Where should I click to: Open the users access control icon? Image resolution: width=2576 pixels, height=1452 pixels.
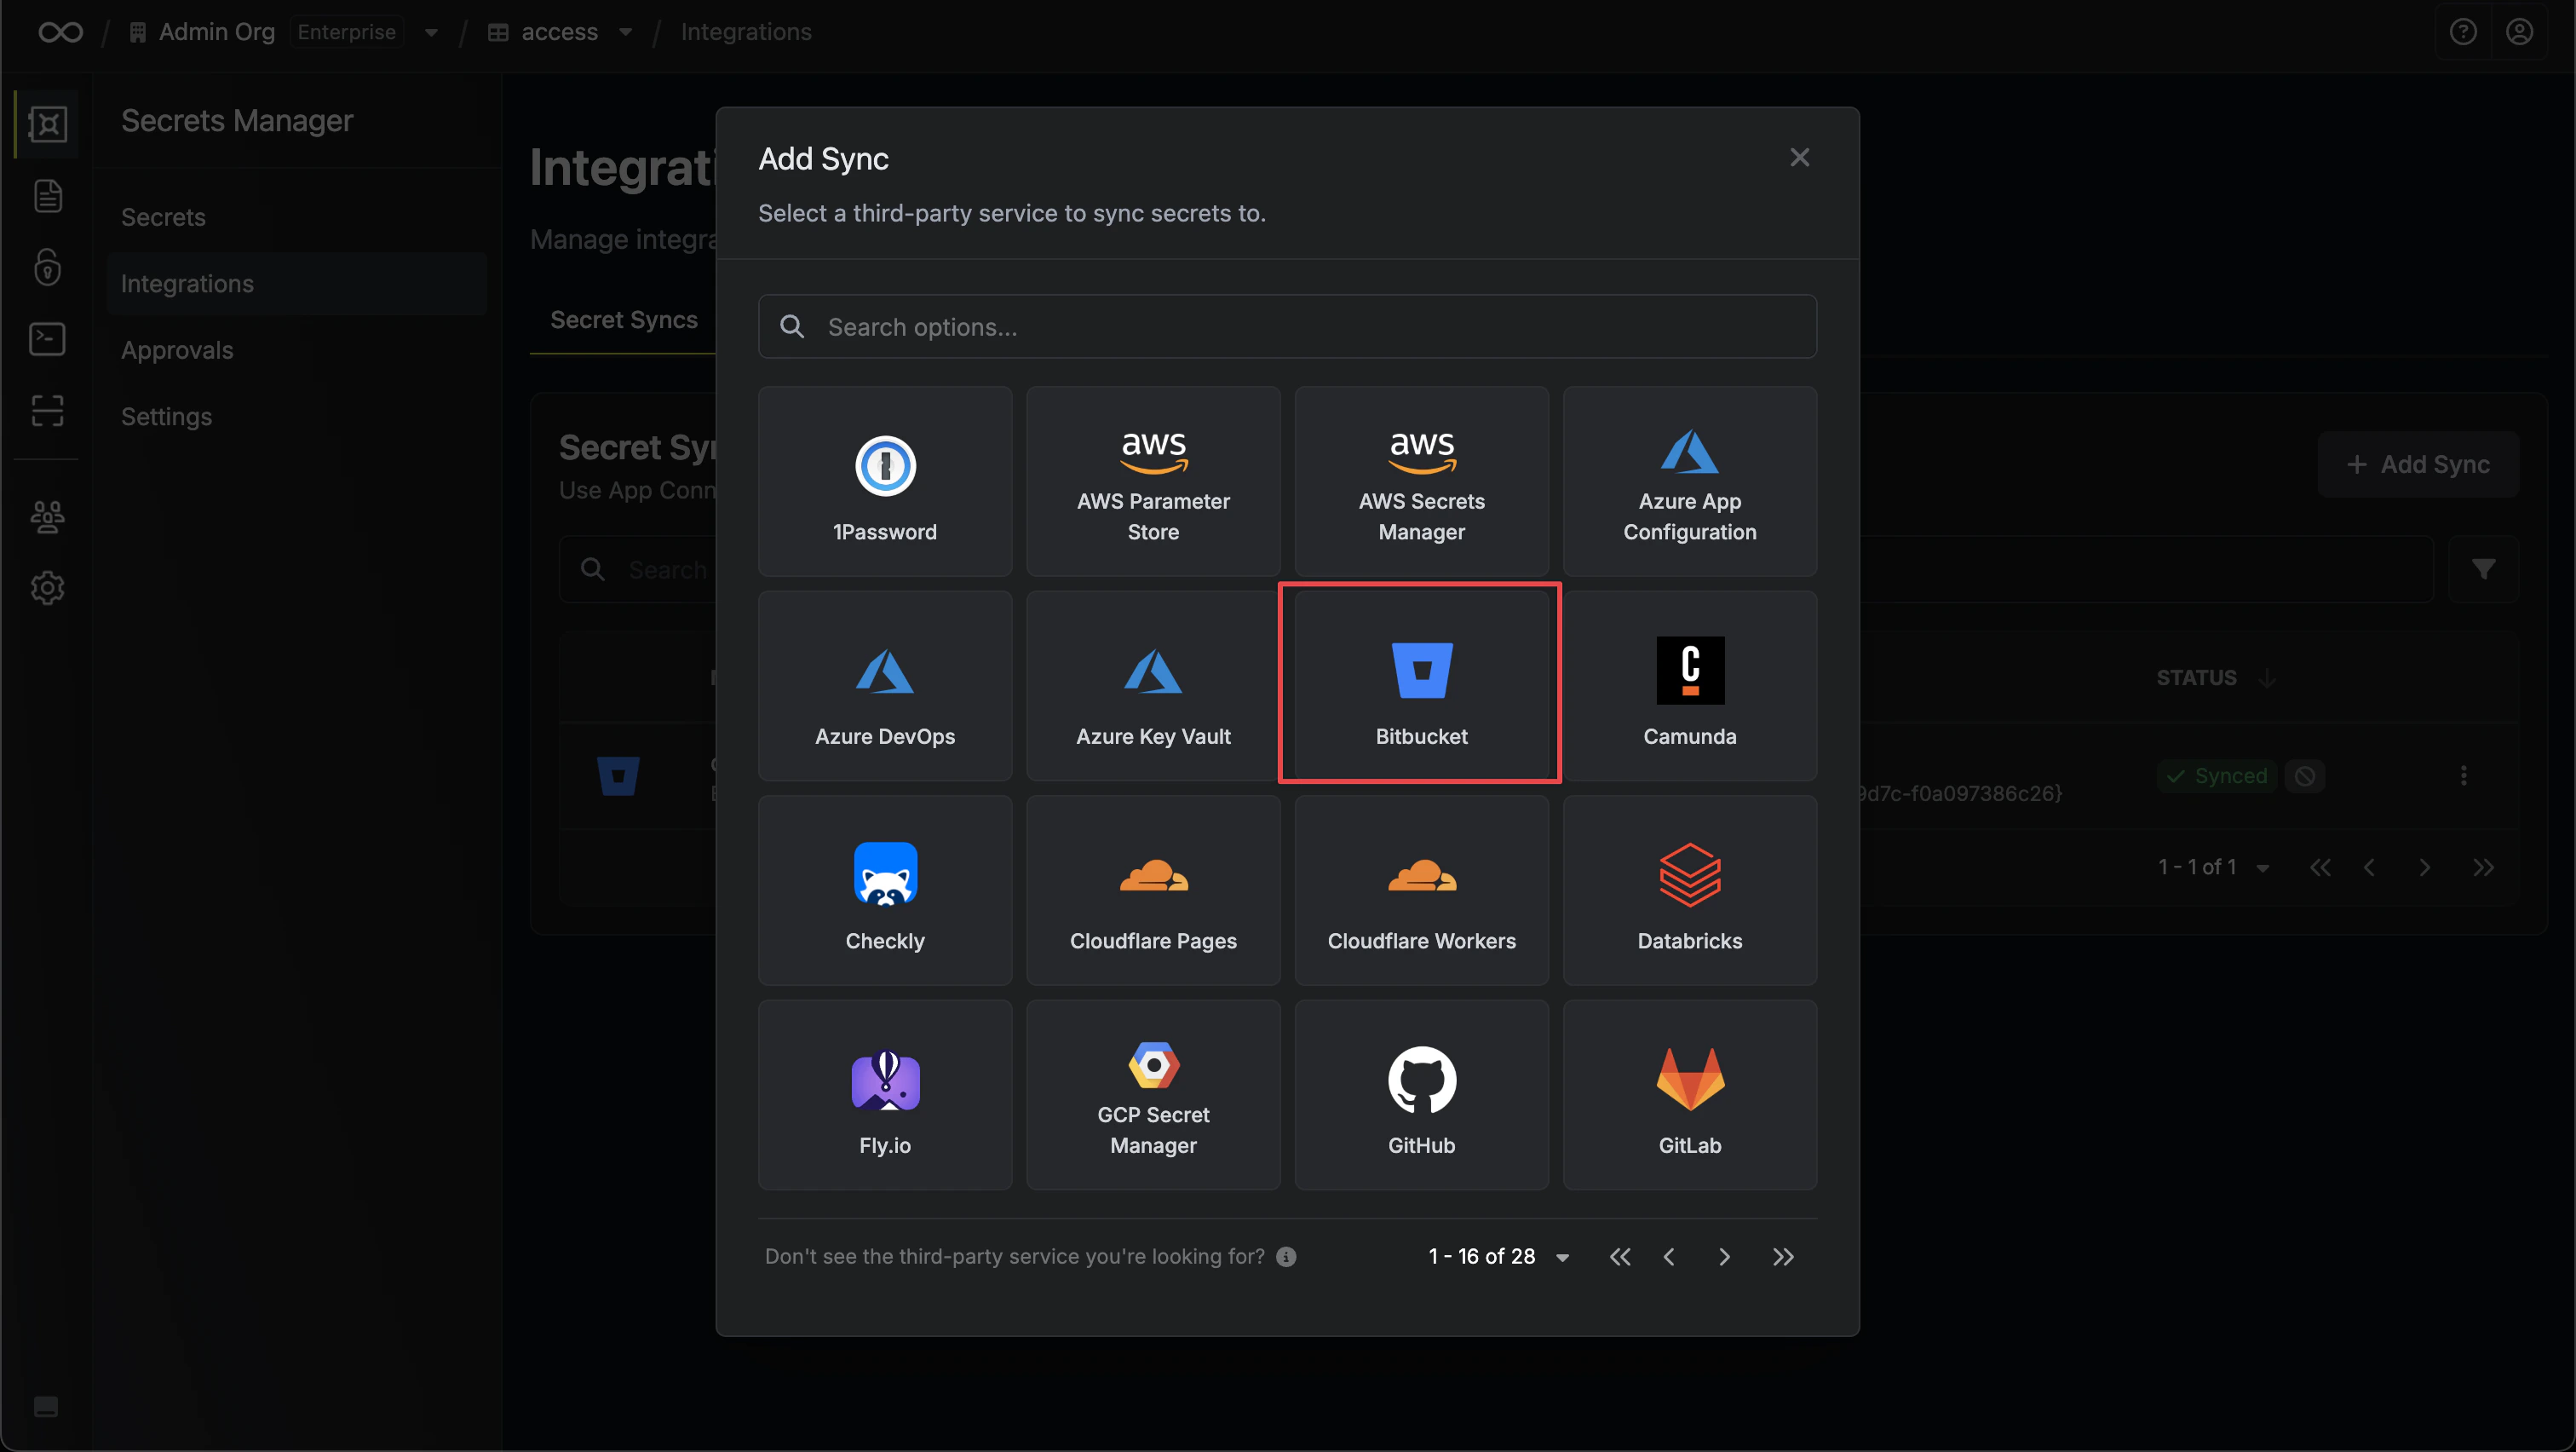[x=47, y=516]
